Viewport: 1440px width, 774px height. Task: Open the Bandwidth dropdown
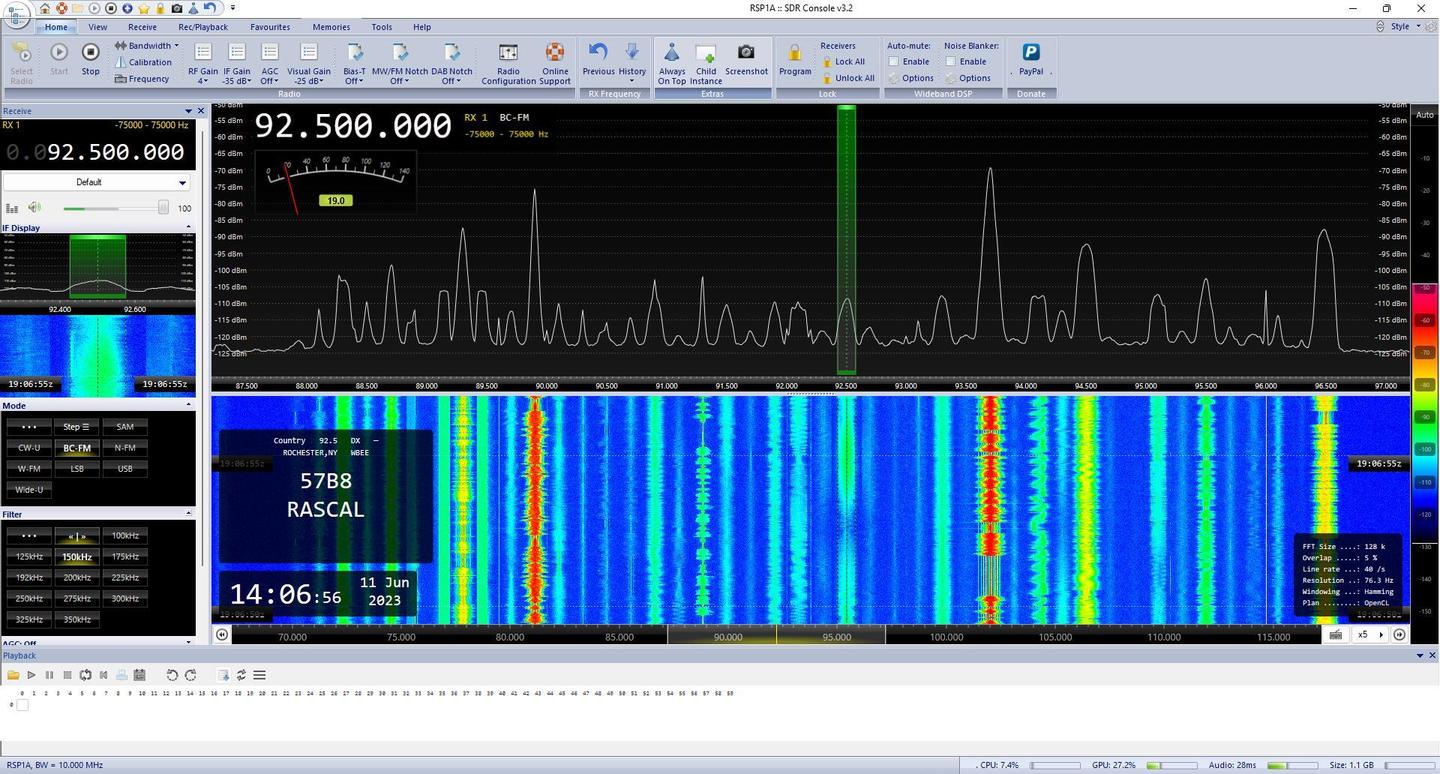coord(147,45)
